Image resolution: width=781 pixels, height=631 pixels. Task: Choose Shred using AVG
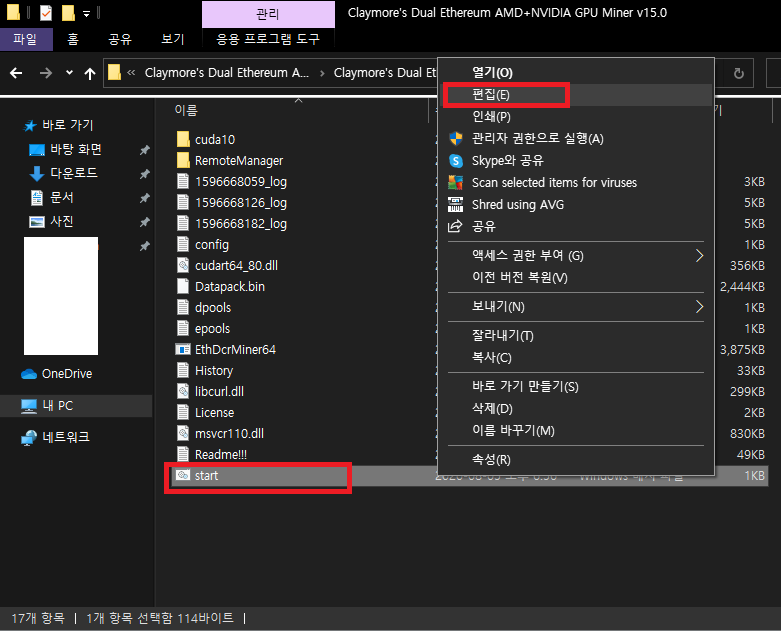tap(576, 204)
